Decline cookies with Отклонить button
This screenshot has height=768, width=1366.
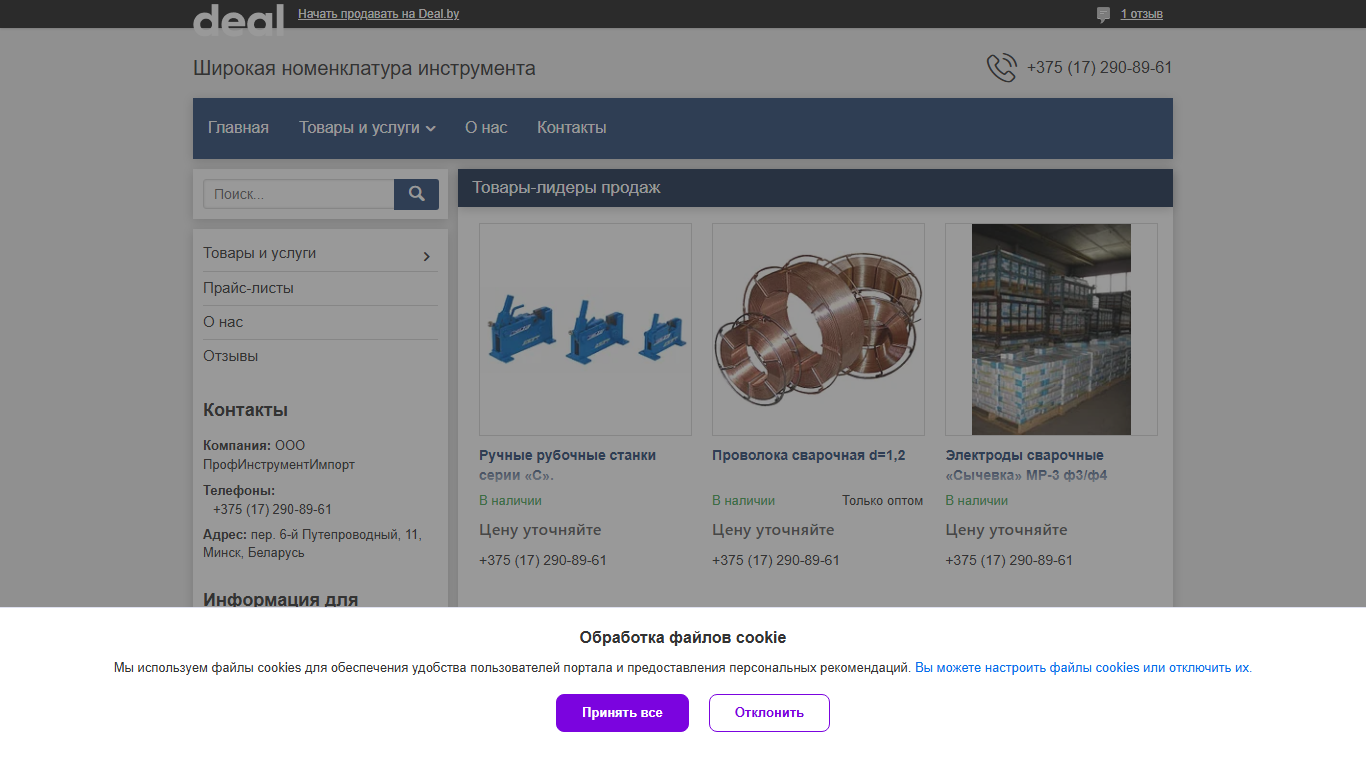click(x=769, y=713)
